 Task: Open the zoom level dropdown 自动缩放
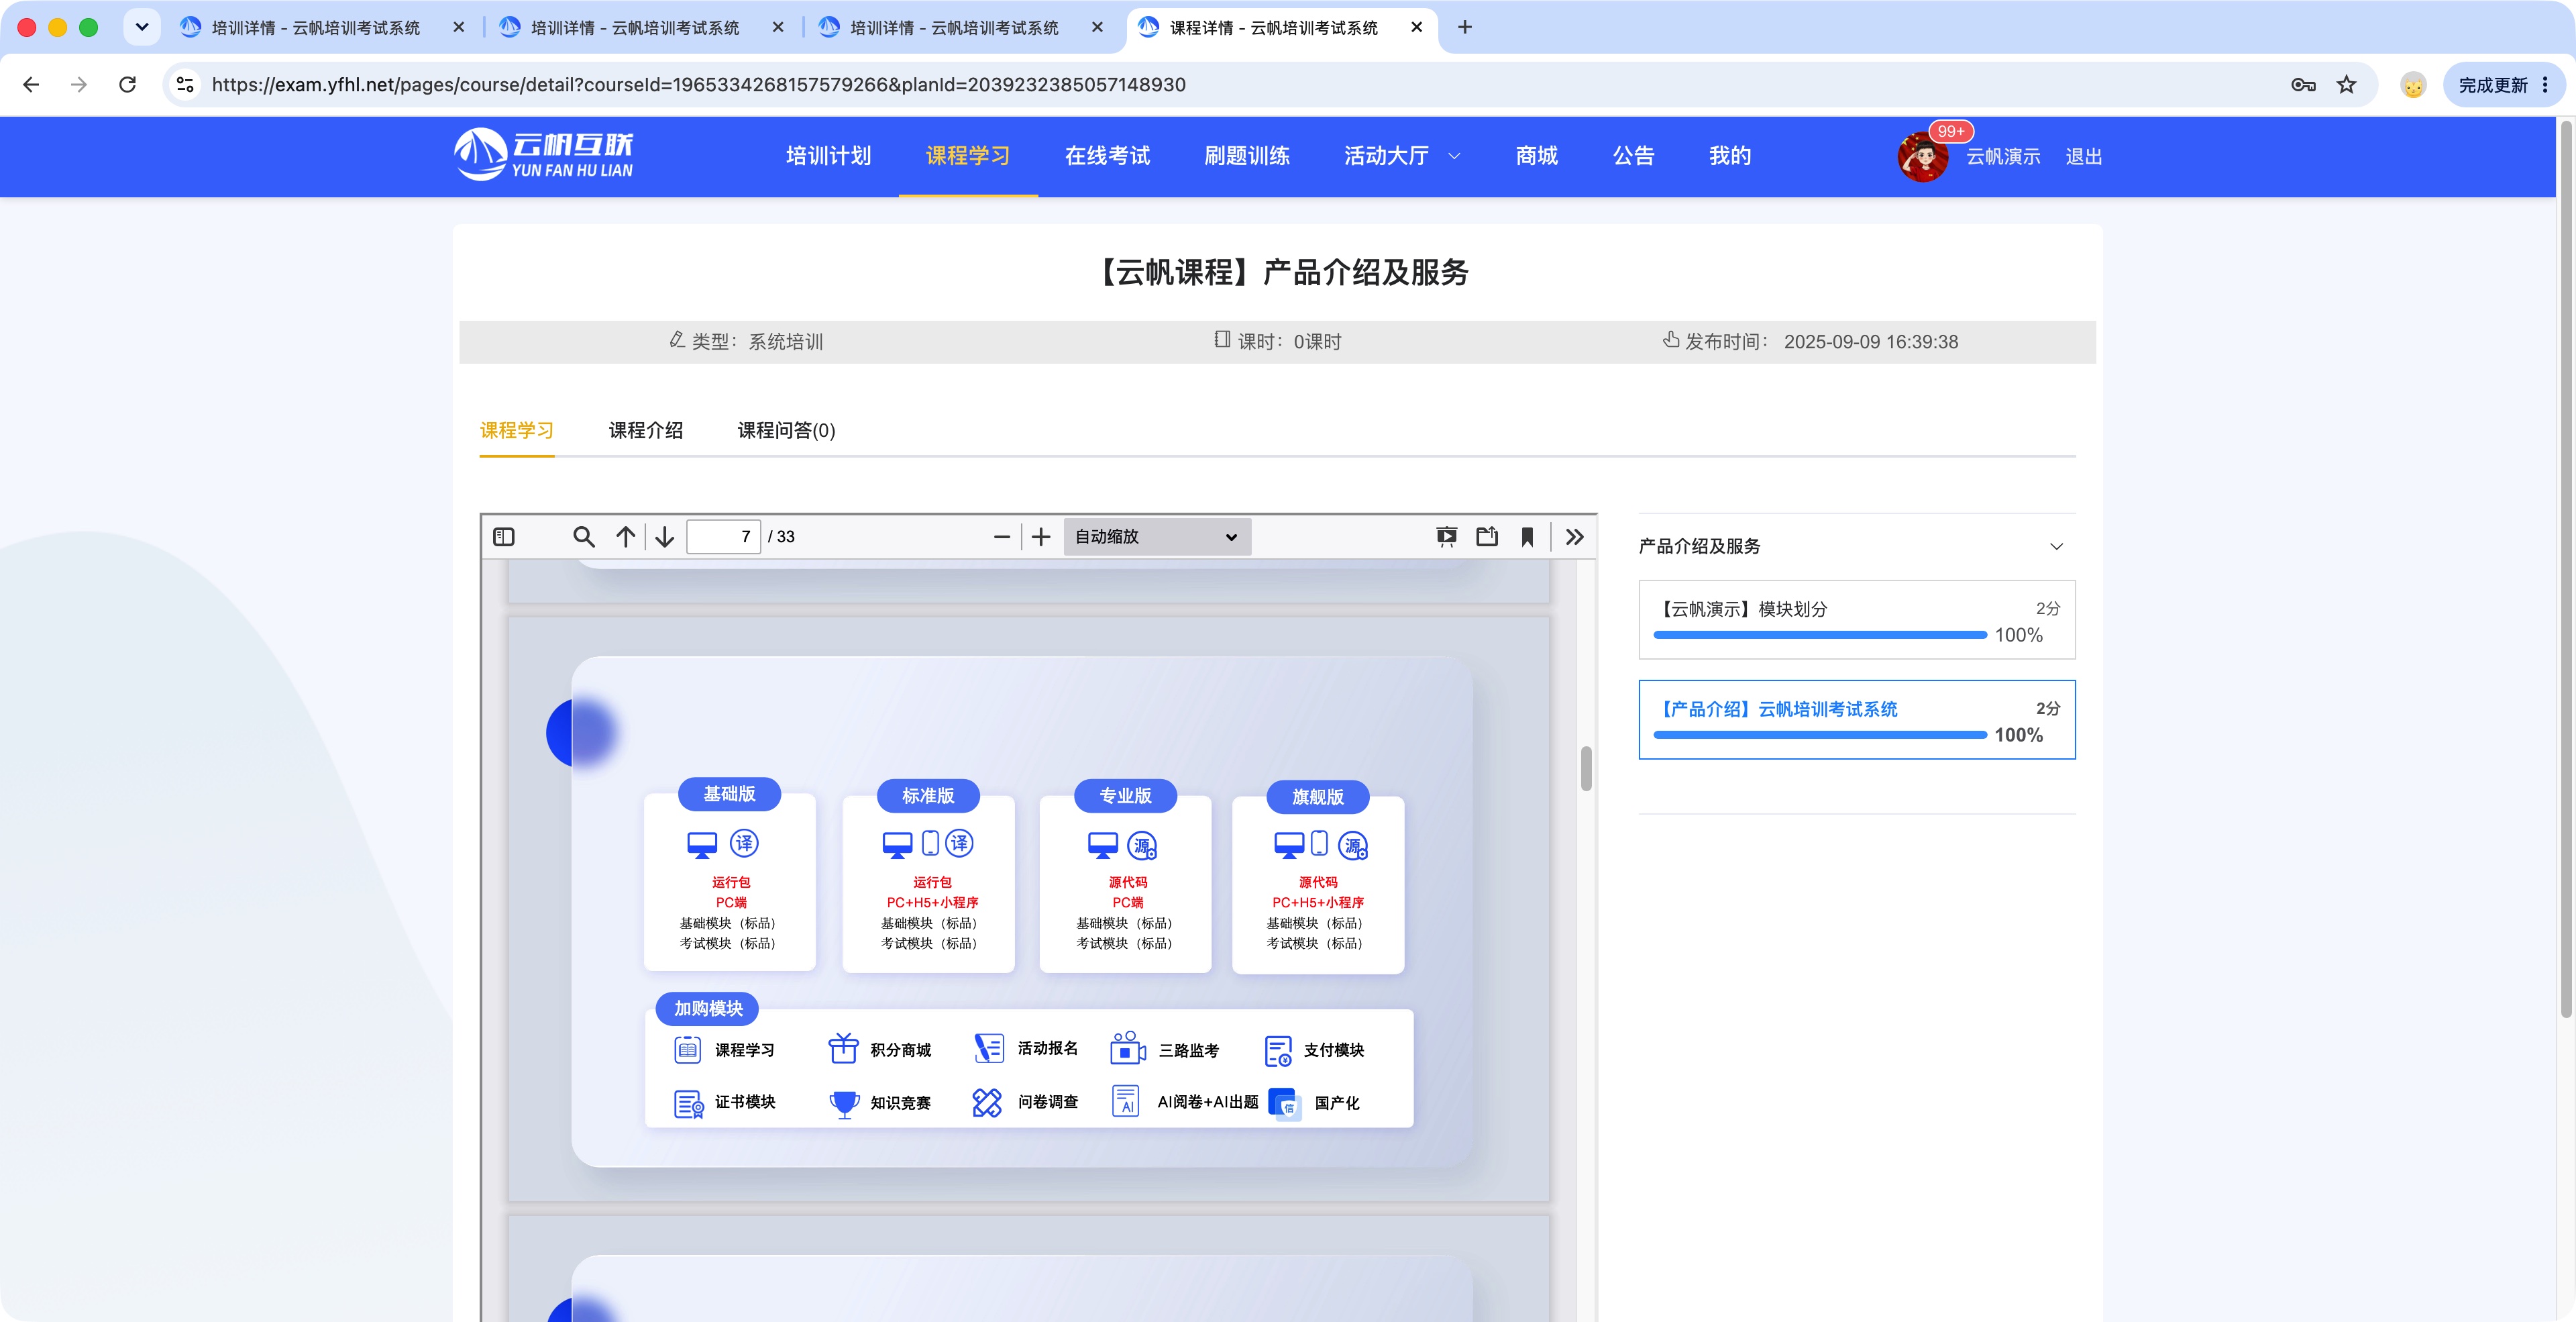[x=1157, y=537]
